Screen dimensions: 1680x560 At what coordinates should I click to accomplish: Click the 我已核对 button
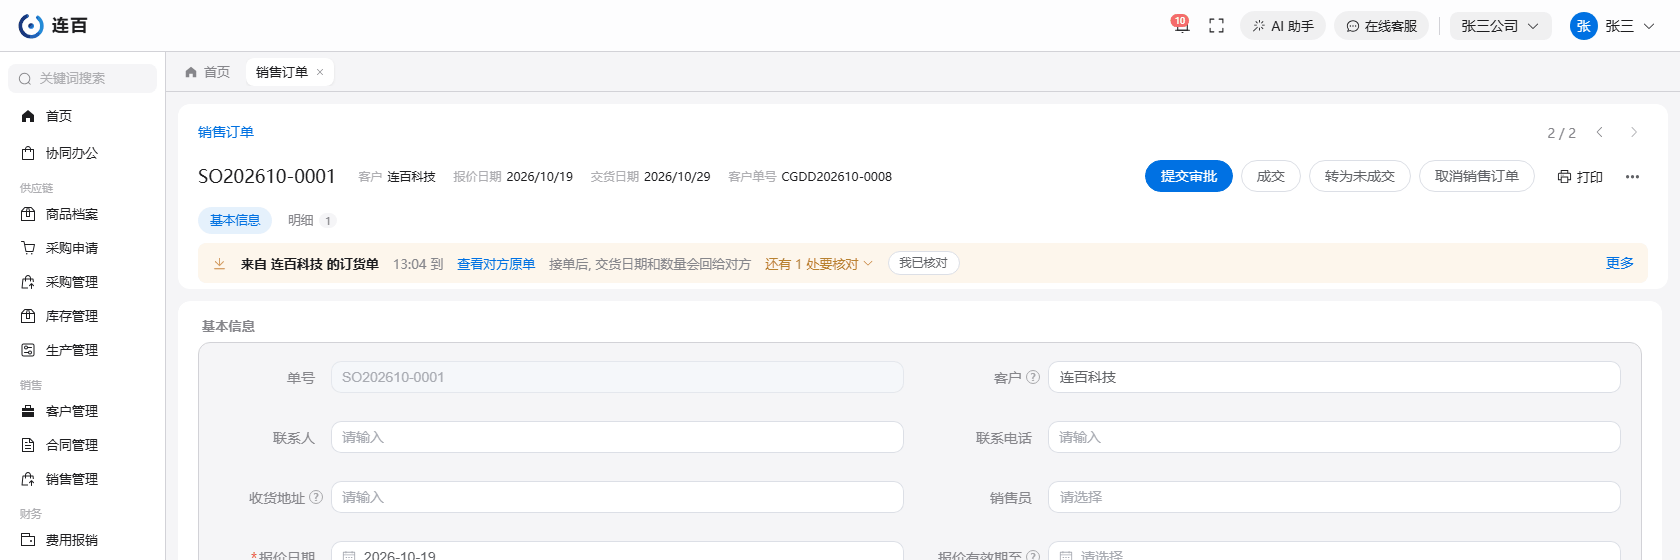(x=924, y=263)
